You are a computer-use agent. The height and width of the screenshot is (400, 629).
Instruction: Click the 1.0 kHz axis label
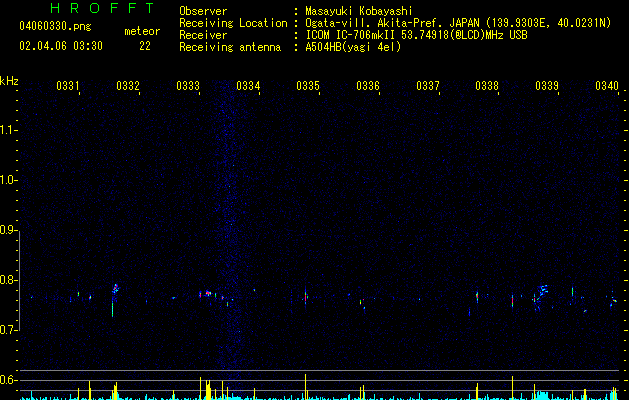tap(8, 180)
